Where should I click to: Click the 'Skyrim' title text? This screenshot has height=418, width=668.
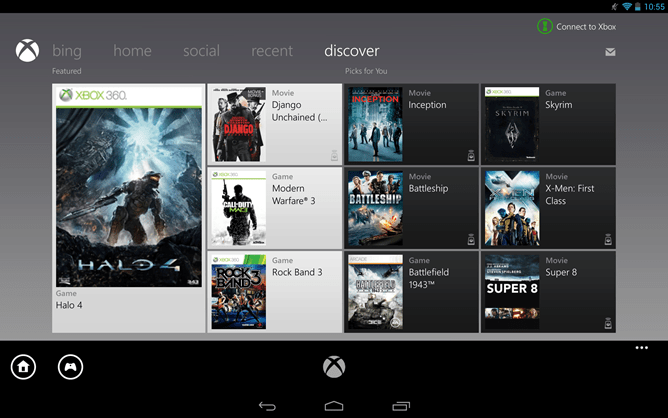click(x=559, y=105)
